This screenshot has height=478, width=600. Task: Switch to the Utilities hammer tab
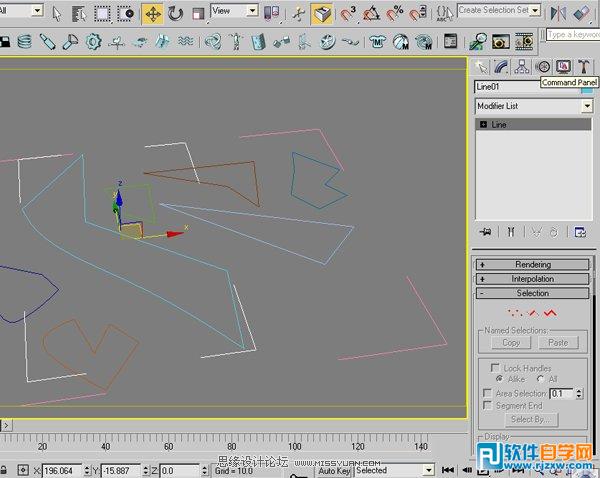(x=584, y=67)
